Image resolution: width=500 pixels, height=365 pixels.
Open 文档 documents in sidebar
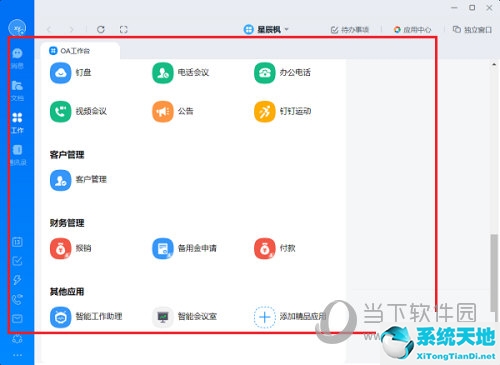coord(17,90)
